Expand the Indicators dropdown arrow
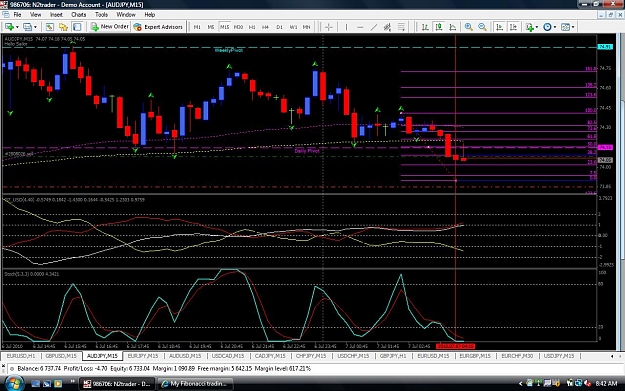This screenshot has width=625, height=391. click(x=537, y=27)
